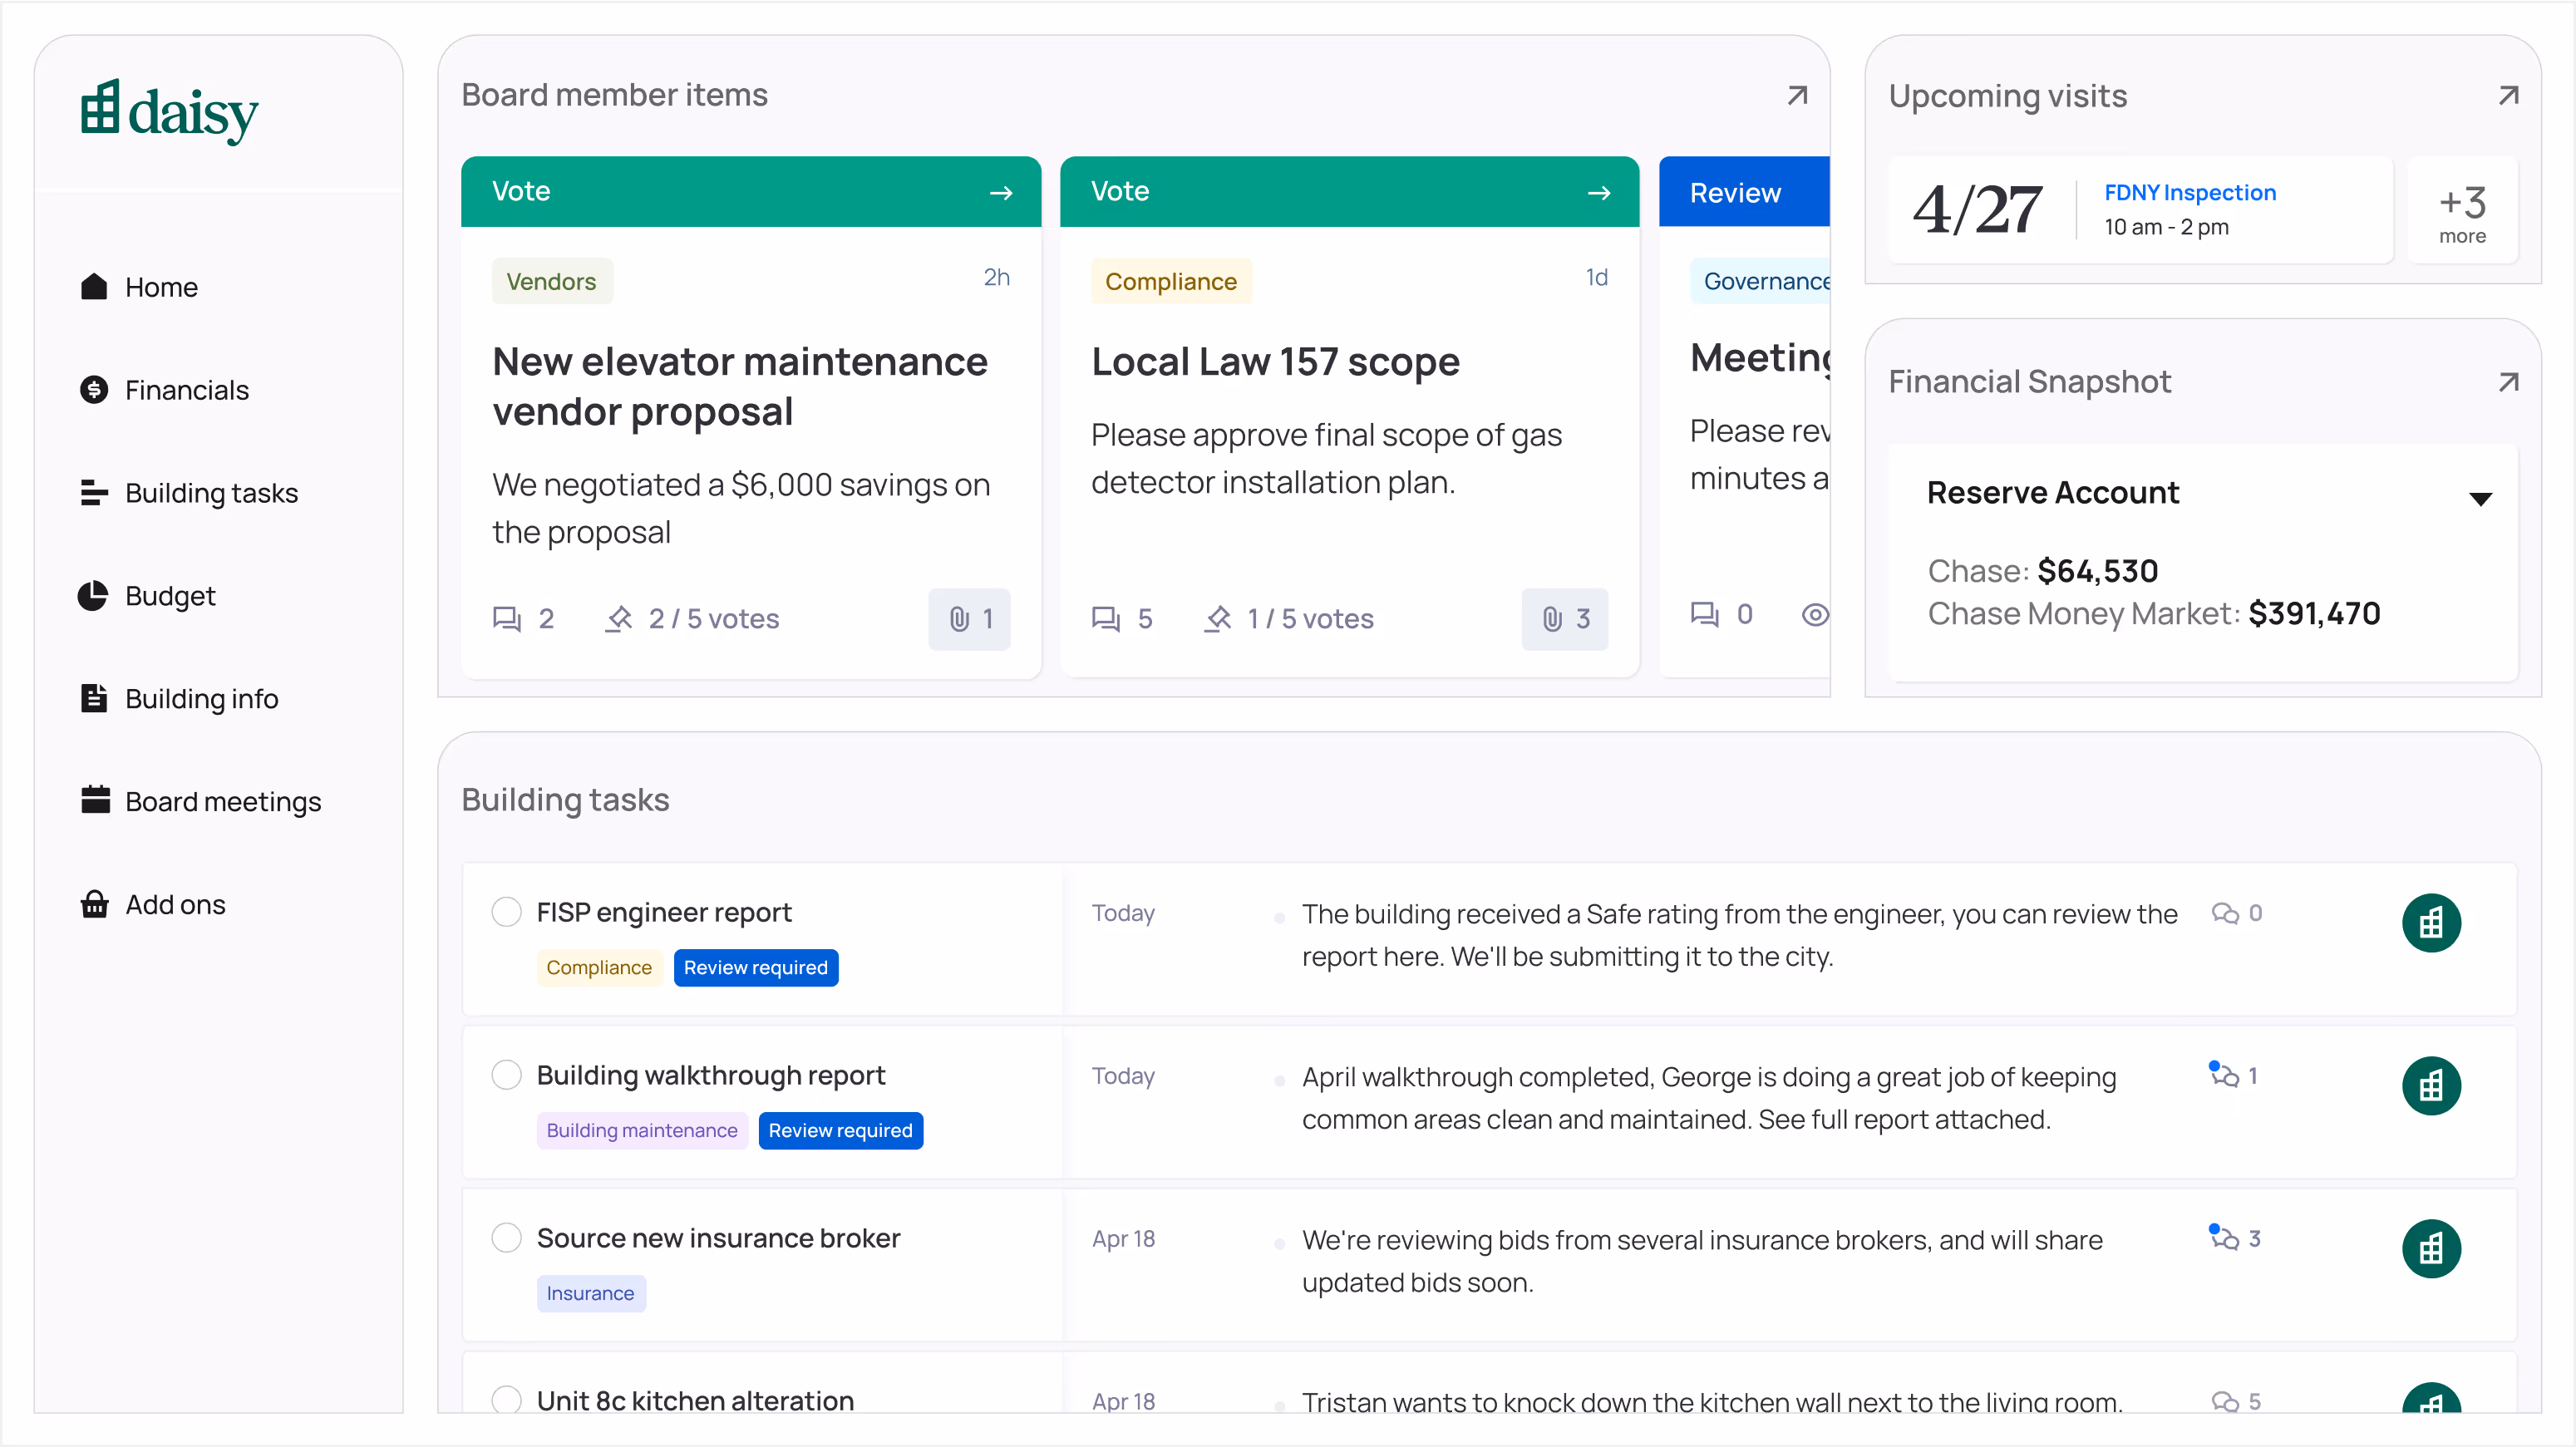Image resolution: width=2576 pixels, height=1447 pixels.
Task: Check off Building walkthrough report task
Action: click(507, 1075)
